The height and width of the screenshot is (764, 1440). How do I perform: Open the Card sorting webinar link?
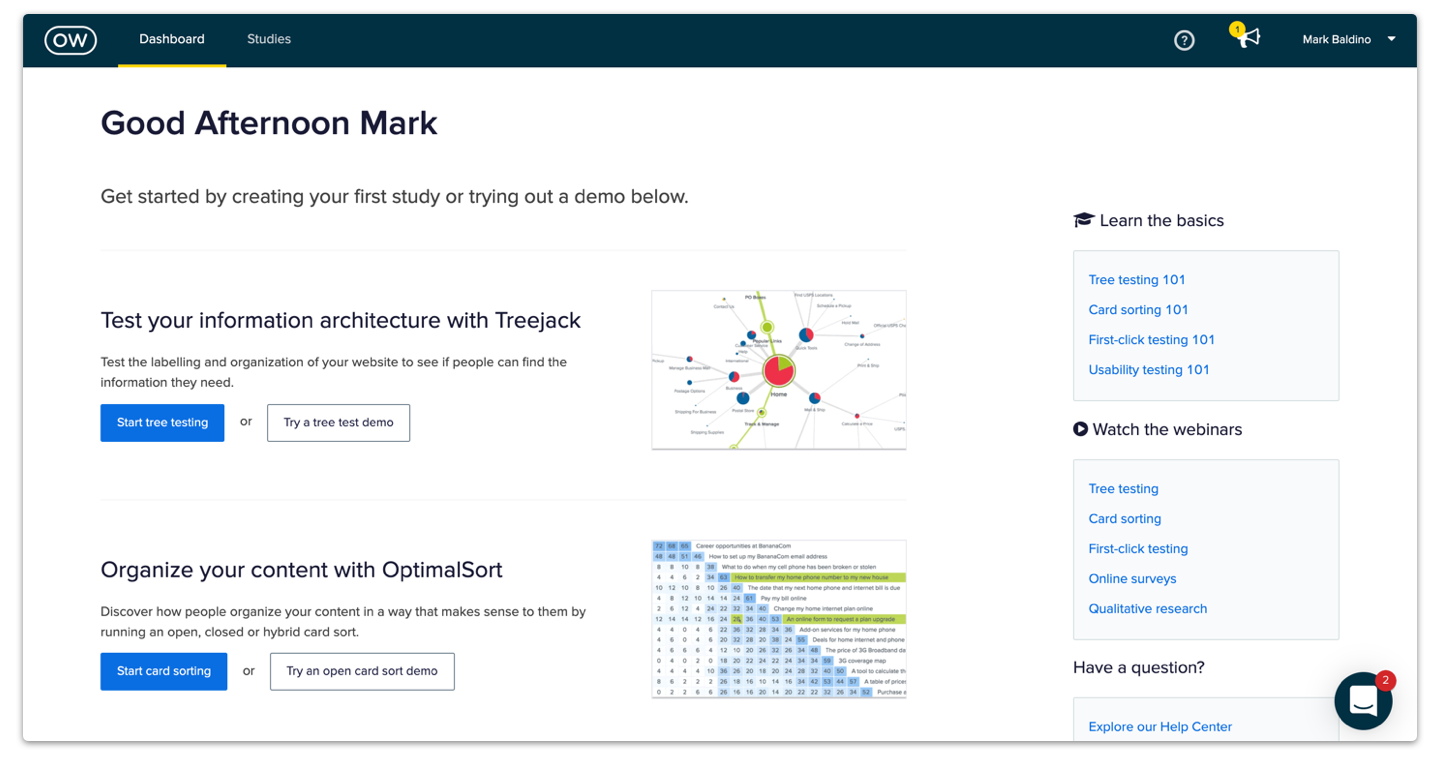pos(1125,519)
